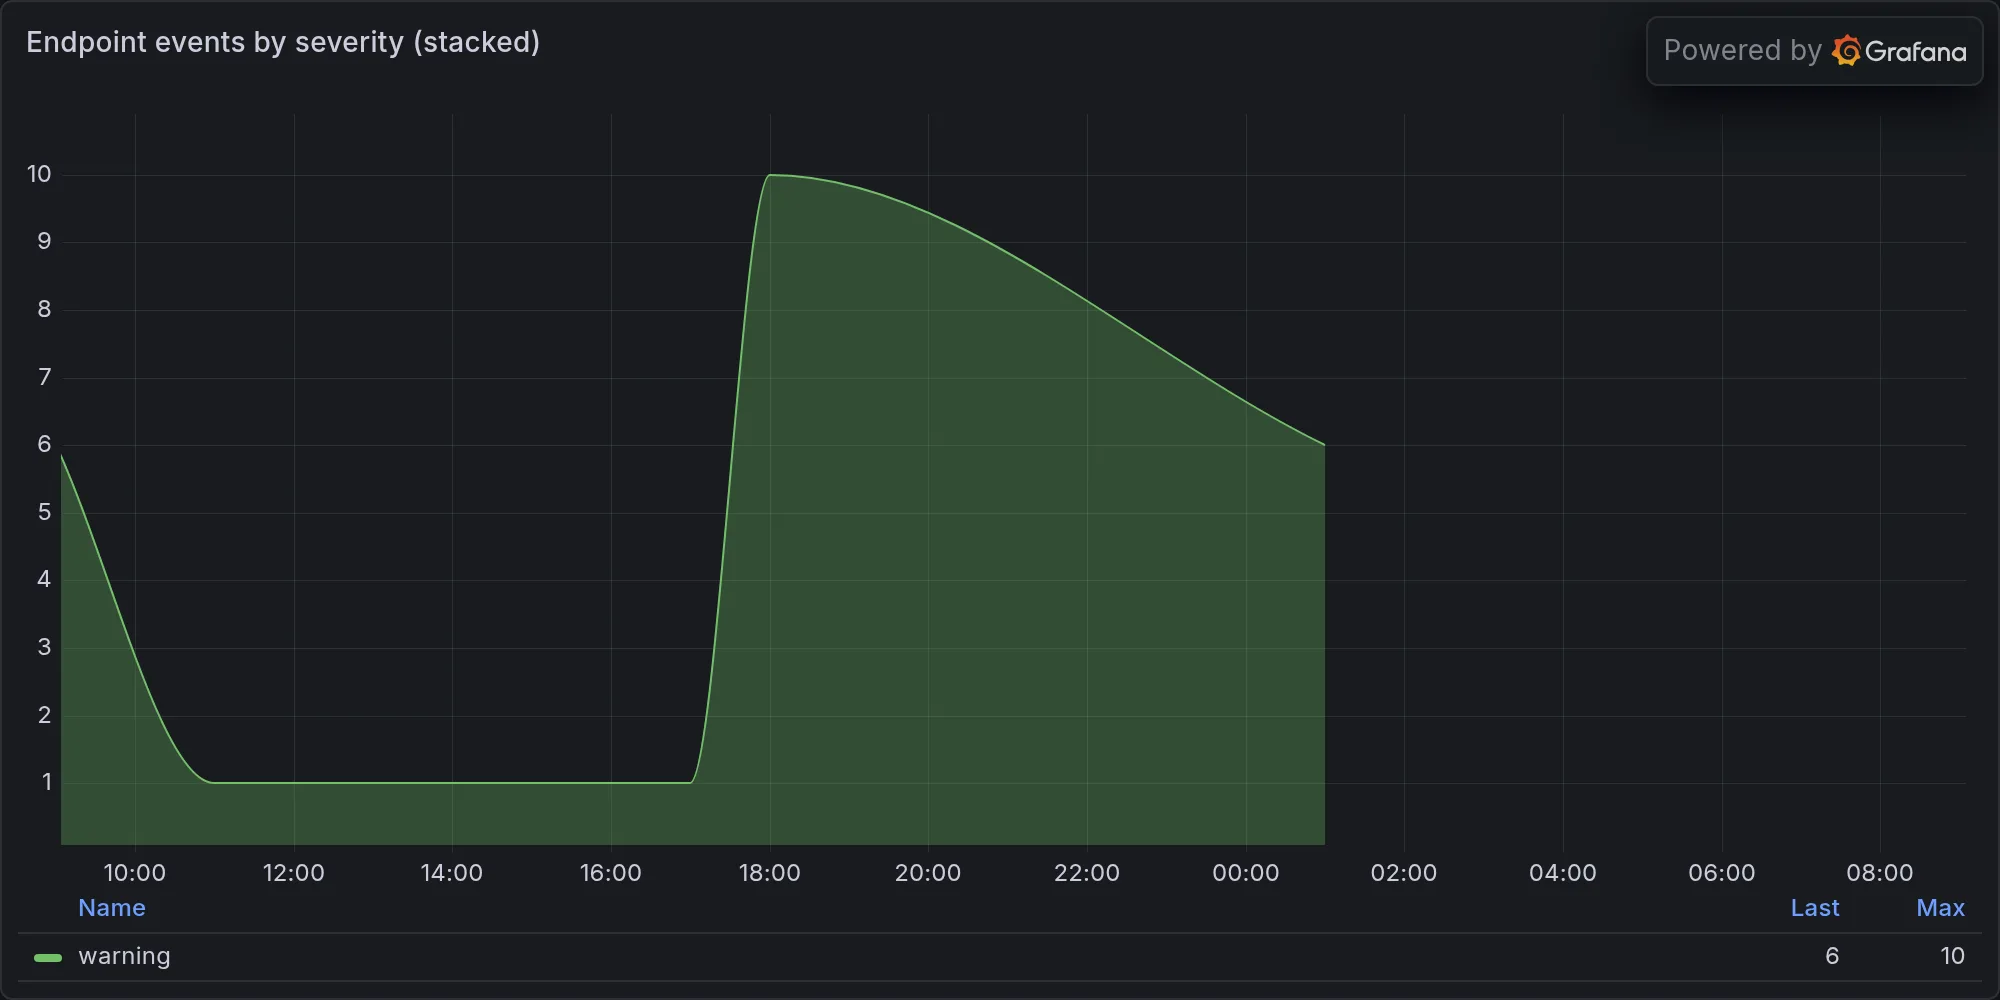Image resolution: width=2000 pixels, height=1000 pixels.
Task: Click the warning Last value 6
Action: 1832,956
